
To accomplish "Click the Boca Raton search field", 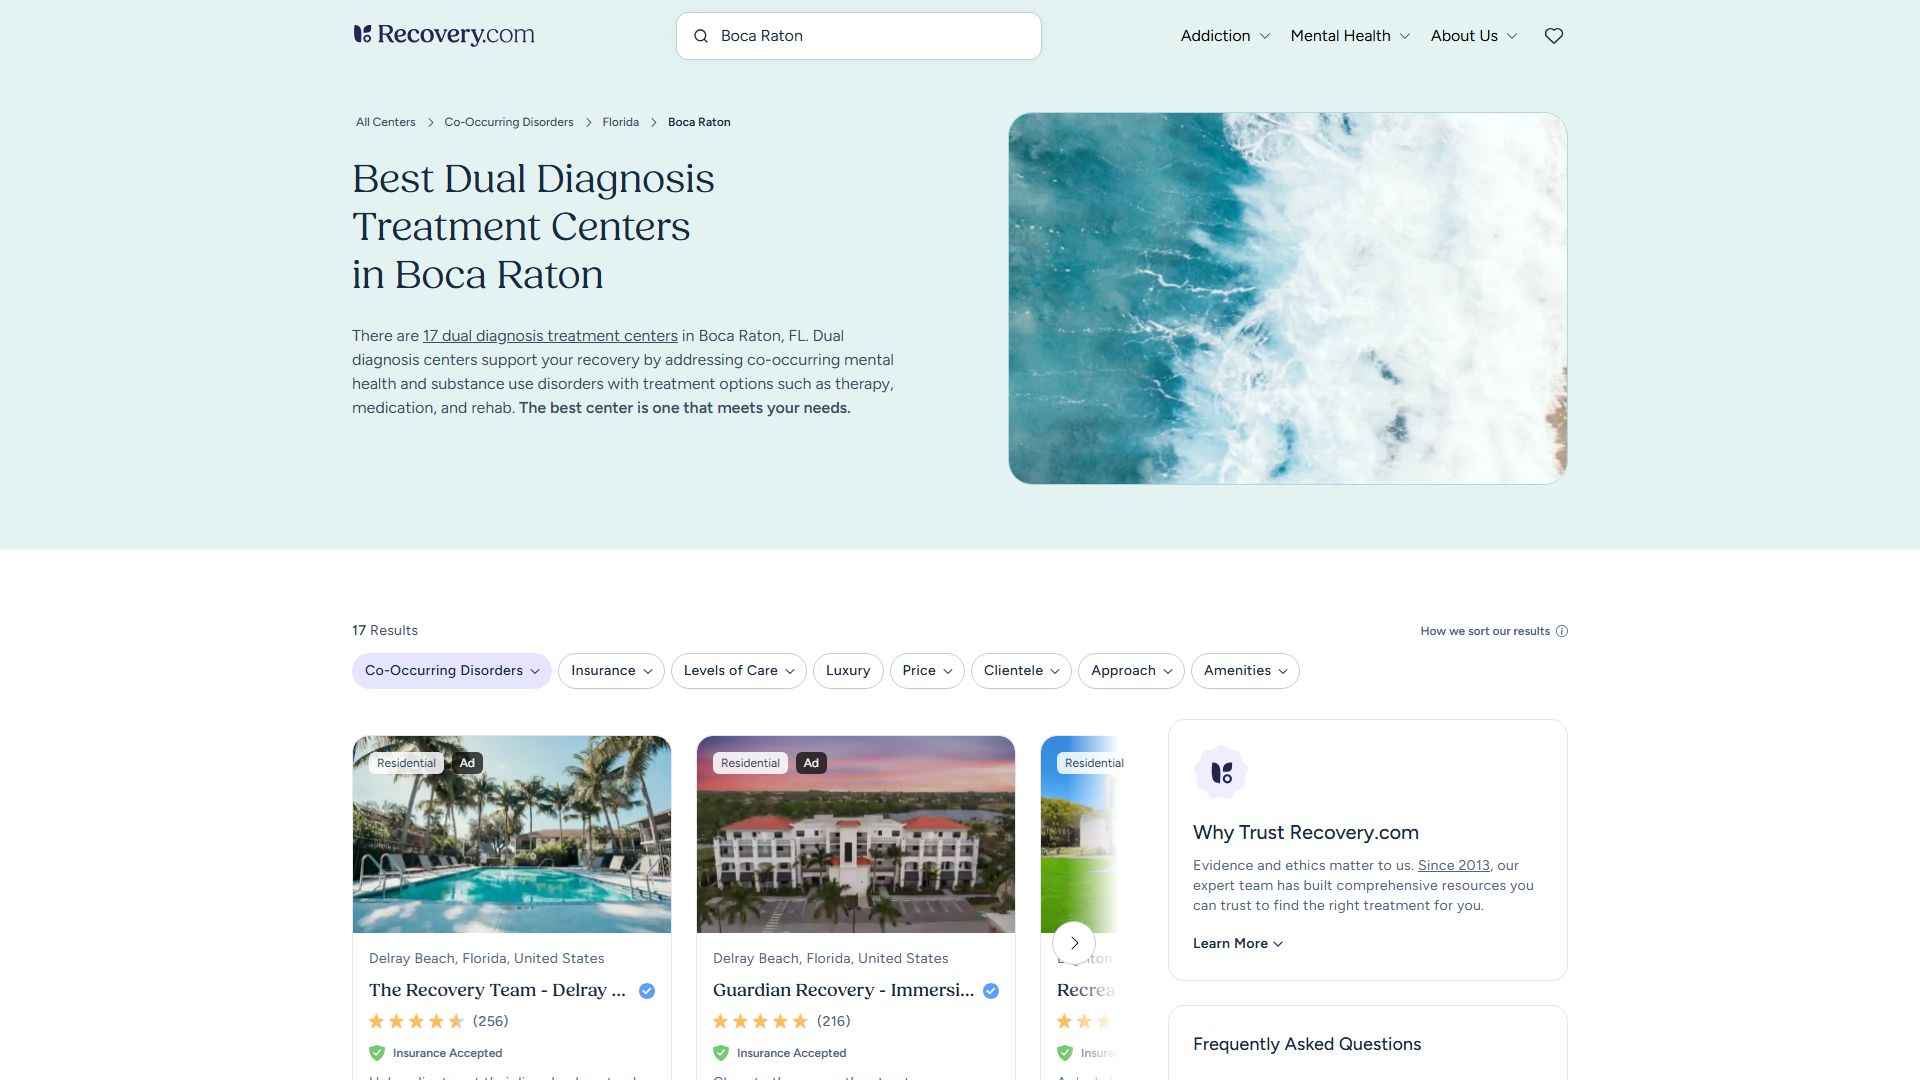I will click(x=859, y=36).
